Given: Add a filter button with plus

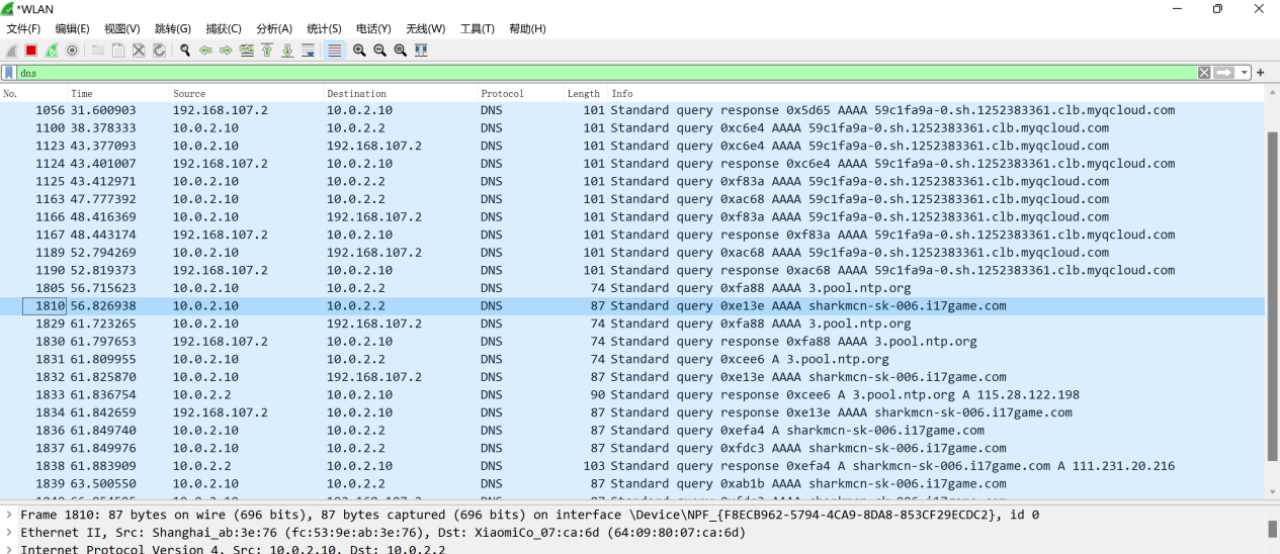Looking at the screenshot, I should coord(1261,73).
